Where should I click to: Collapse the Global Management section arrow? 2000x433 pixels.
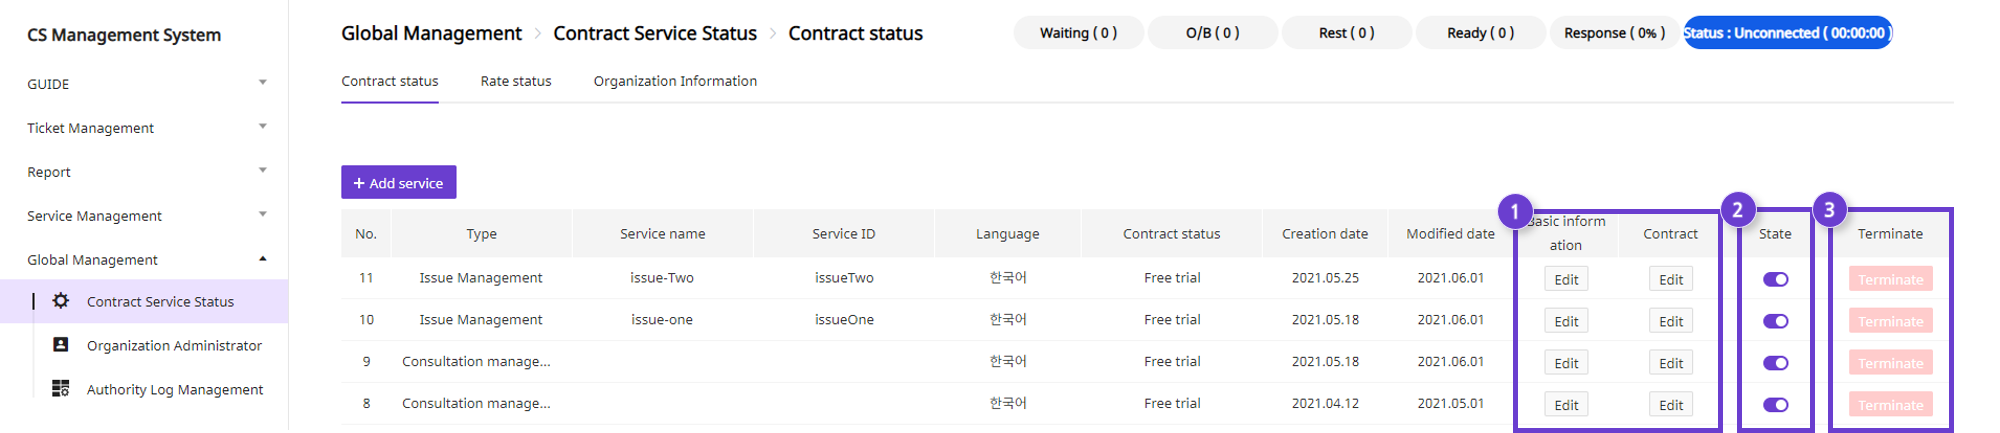click(263, 259)
